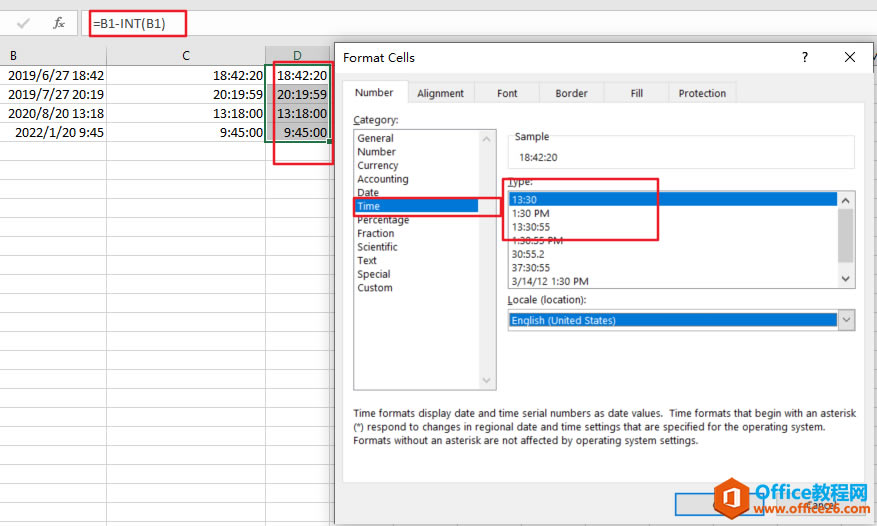Click cell containing 2020/8/20 13:18
877x526 pixels.
tap(53, 114)
